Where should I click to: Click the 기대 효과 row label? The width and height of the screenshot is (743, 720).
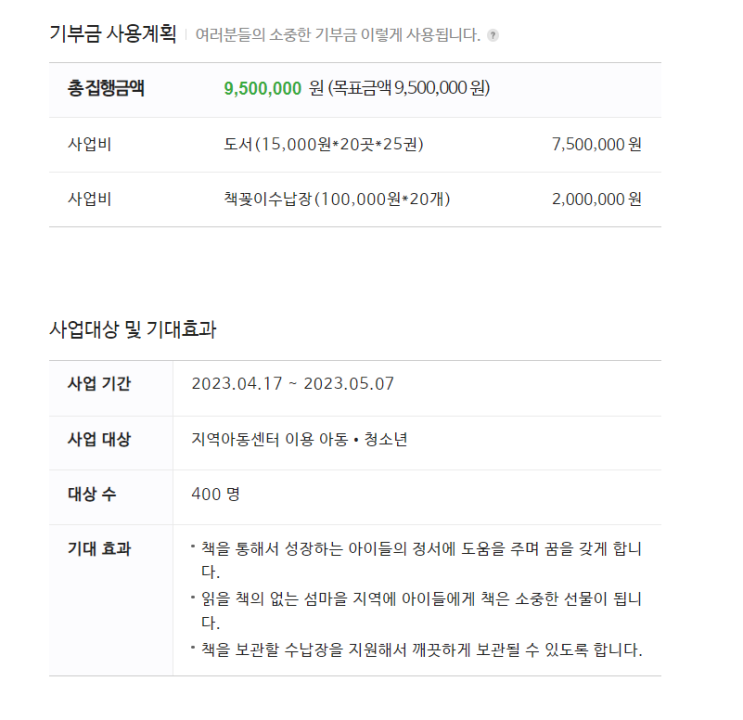coord(99,549)
